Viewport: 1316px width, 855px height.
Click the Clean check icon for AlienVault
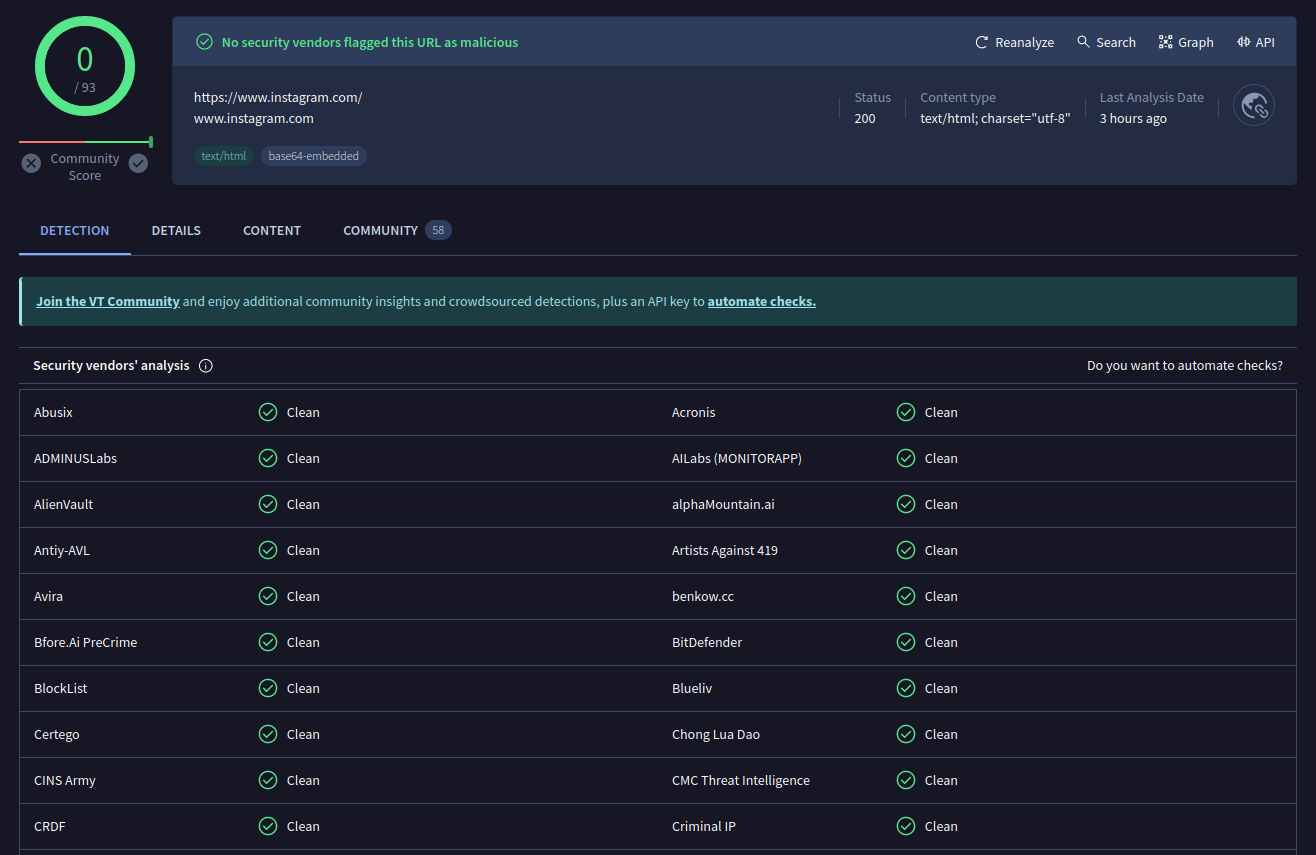pyautogui.click(x=268, y=504)
